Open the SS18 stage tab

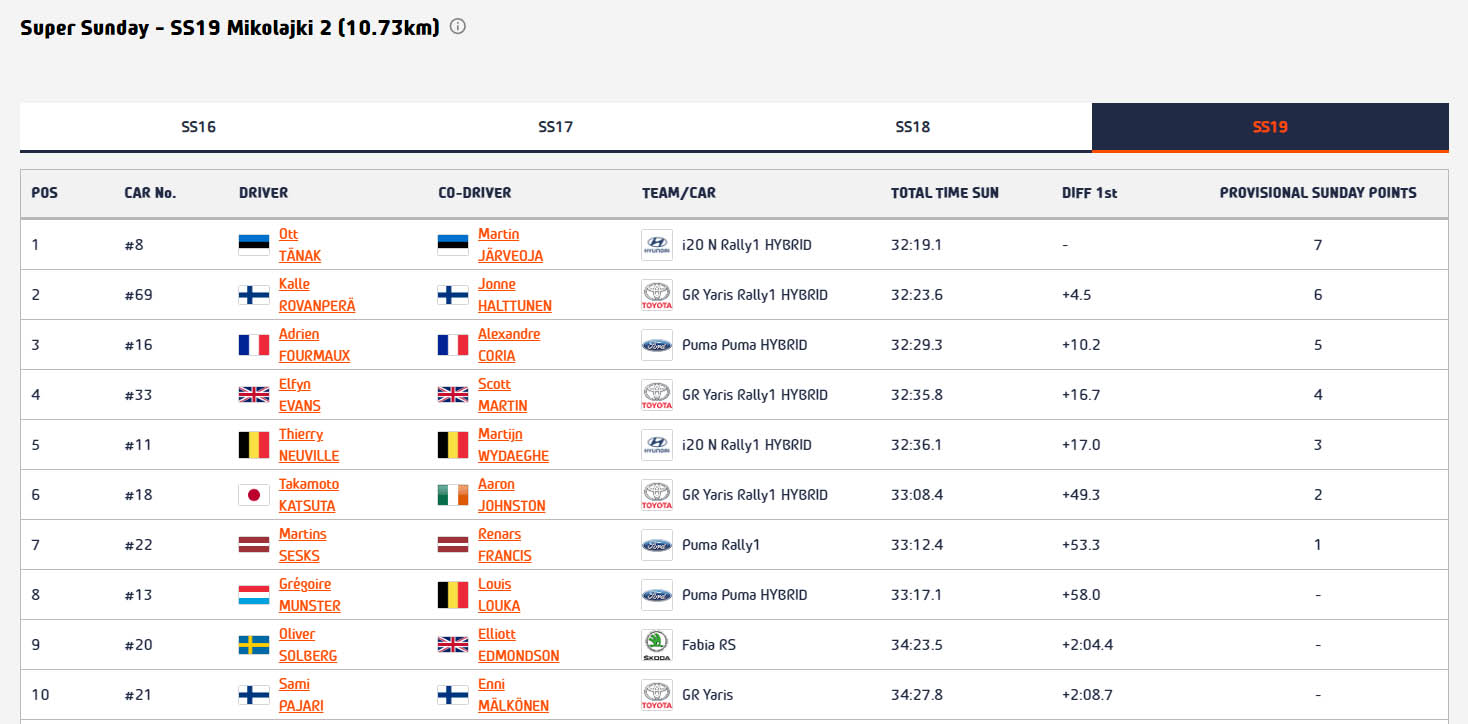(912, 127)
